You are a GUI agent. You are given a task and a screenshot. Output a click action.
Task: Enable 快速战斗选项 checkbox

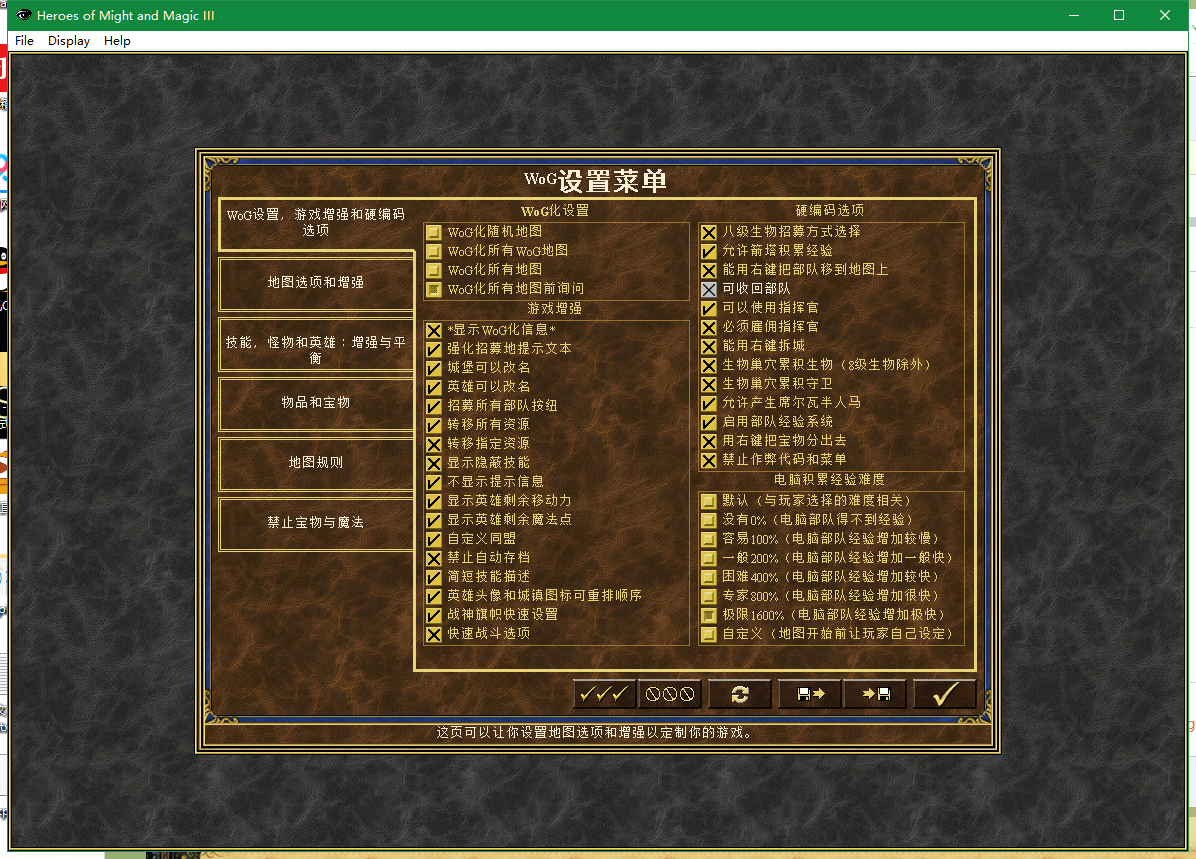pyautogui.click(x=434, y=634)
